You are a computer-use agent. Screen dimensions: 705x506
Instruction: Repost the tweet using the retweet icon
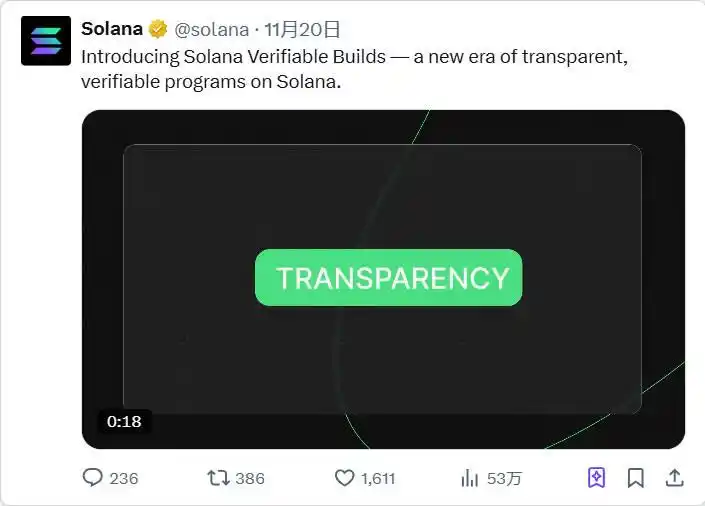coord(217,478)
